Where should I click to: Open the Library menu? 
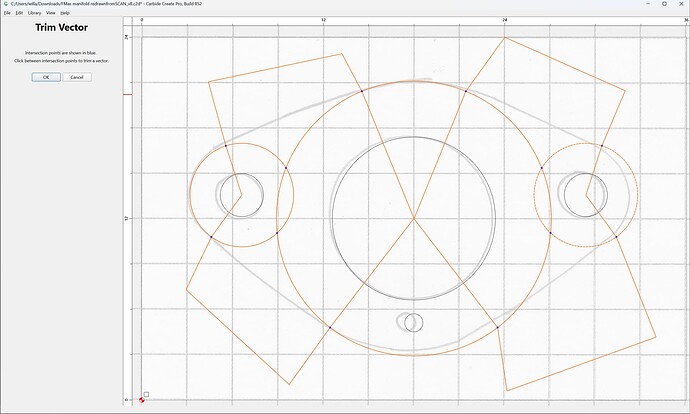click(x=34, y=13)
